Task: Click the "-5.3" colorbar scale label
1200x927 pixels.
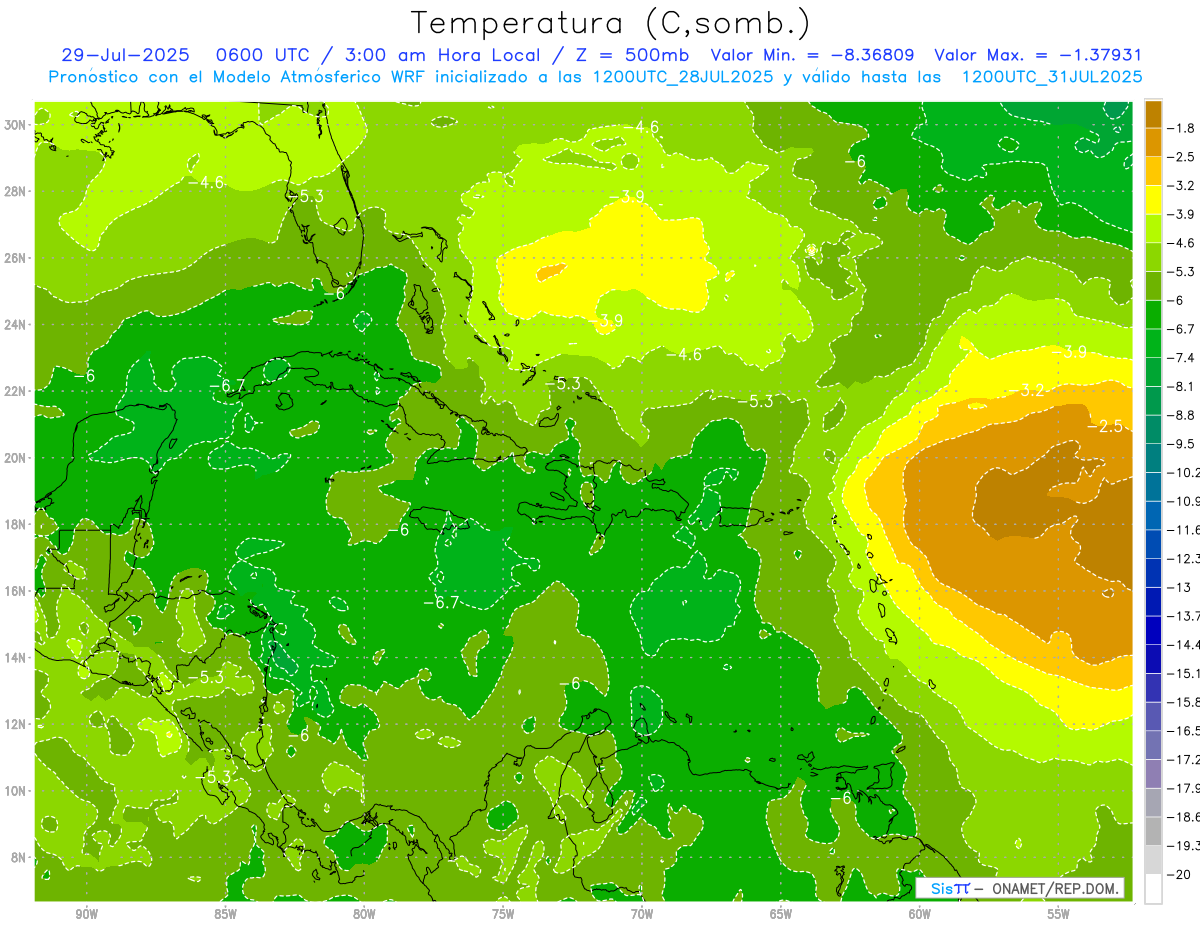Action: pos(1180,272)
